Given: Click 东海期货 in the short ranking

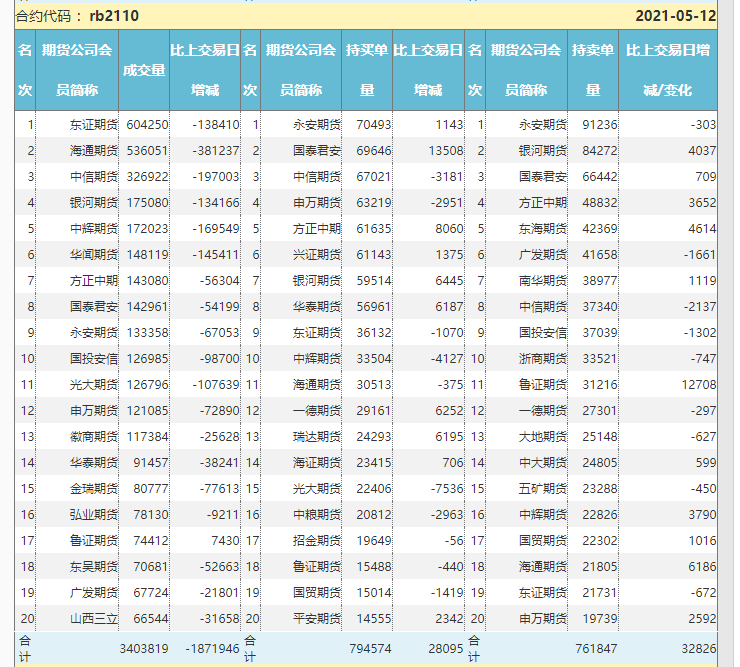Looking at the screenshot, I should point(542,228).
